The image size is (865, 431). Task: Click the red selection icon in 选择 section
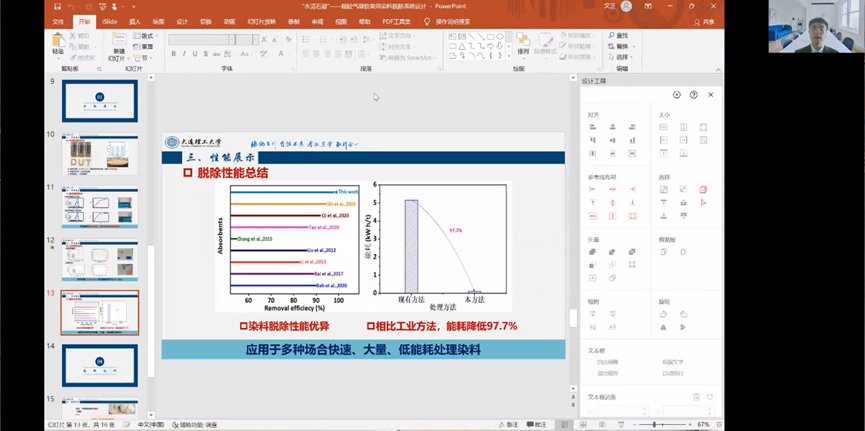pos(703,189)
